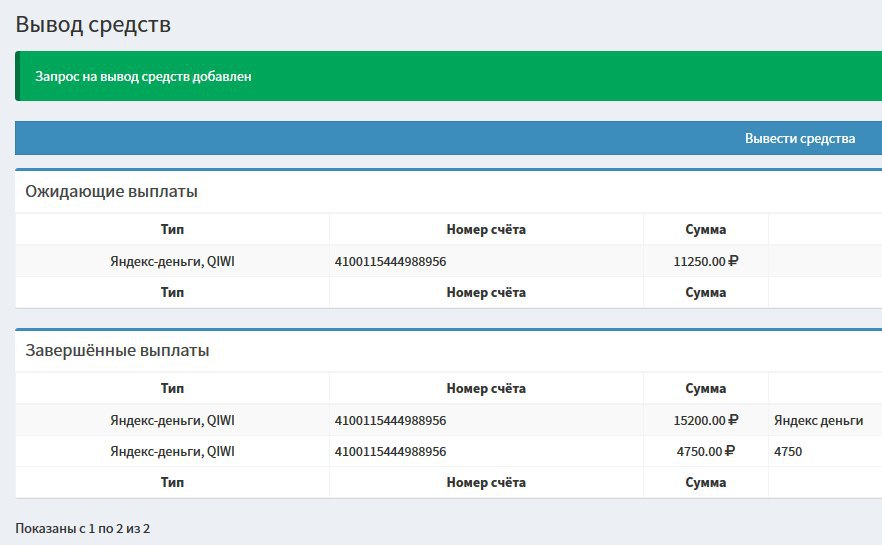Click the Показаны с 1 по 2 из 2 text
This screenshot has width=882, height=545.
click(x=83, y=529)
